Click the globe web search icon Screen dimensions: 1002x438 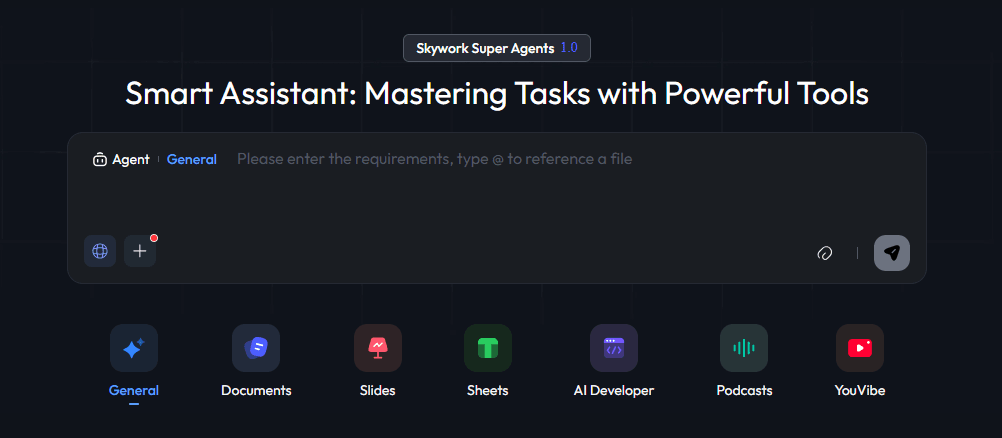coord(100,251)
